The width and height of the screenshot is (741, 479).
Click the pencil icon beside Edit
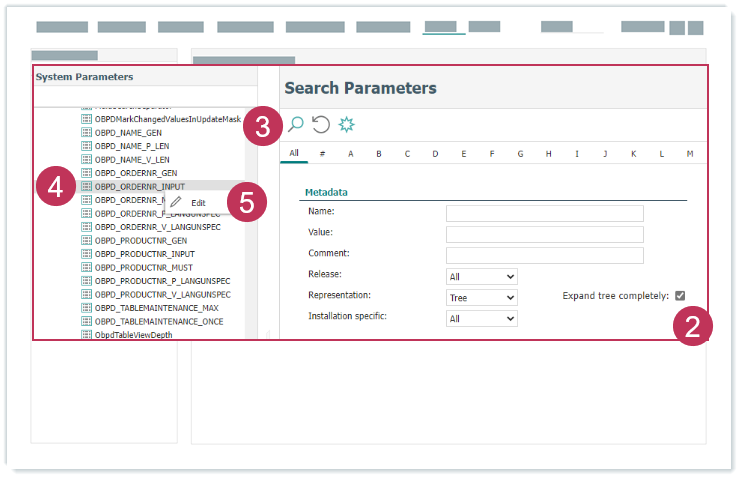pyautogui.click(x=176, y=202)
